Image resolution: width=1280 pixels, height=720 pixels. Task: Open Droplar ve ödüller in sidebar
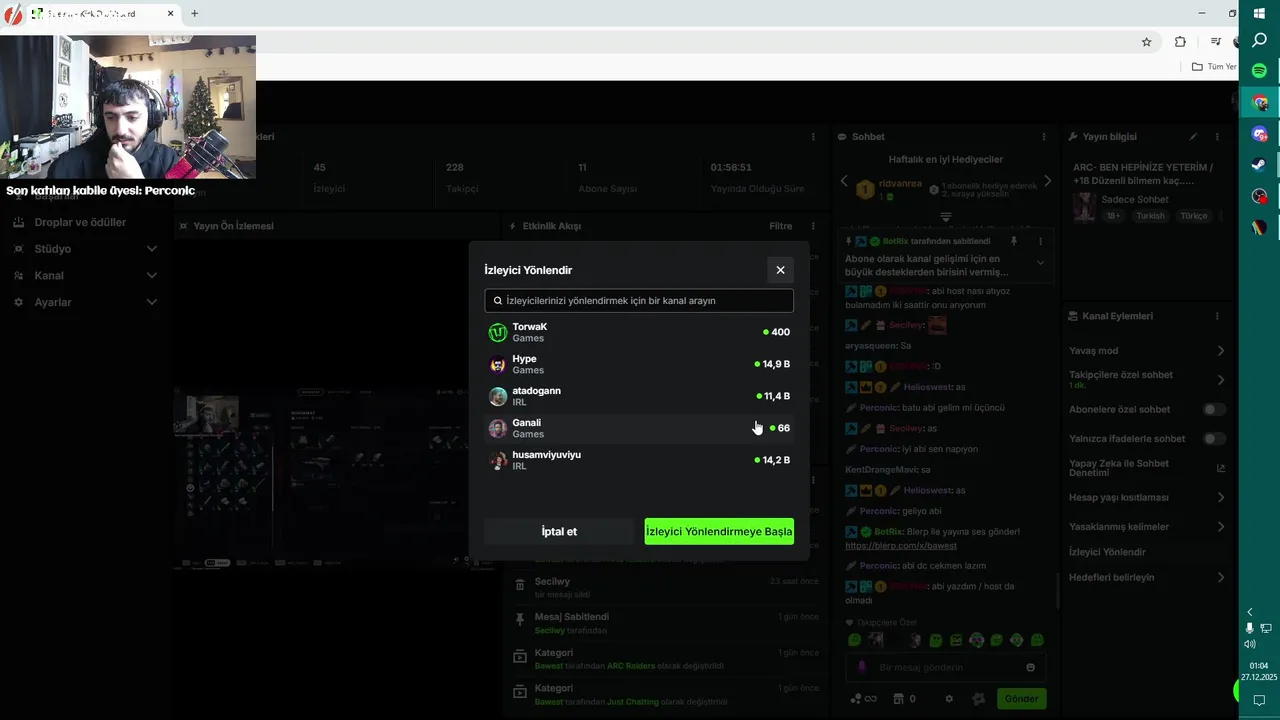(80, 223)
